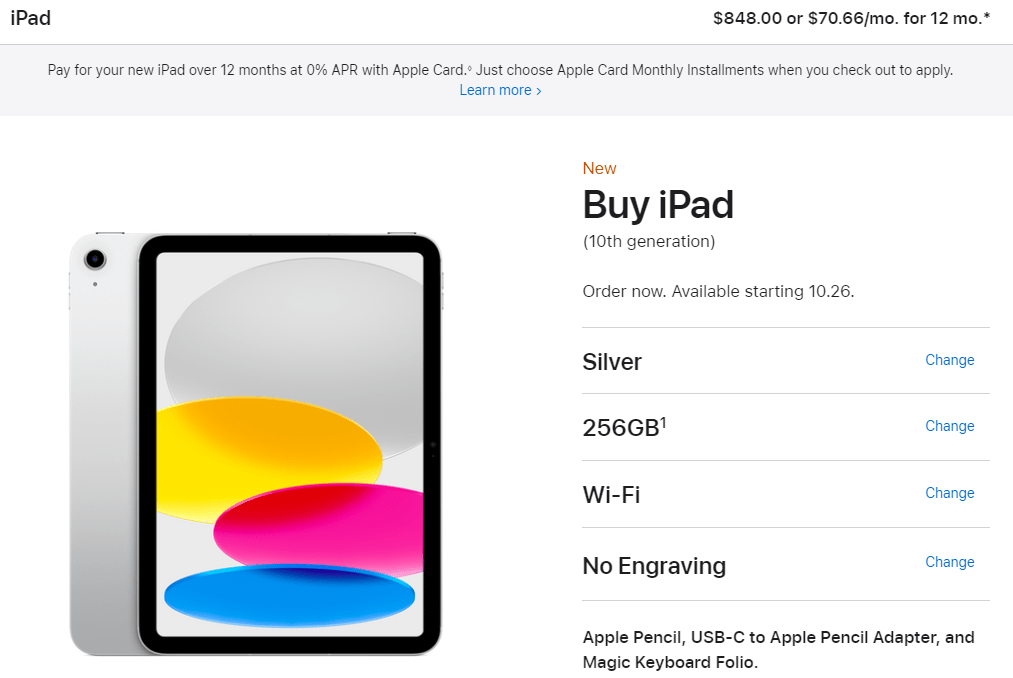Click the footnote superscript 1 after 256GB
The image size is (1013, 678).
tap(663, 419)
